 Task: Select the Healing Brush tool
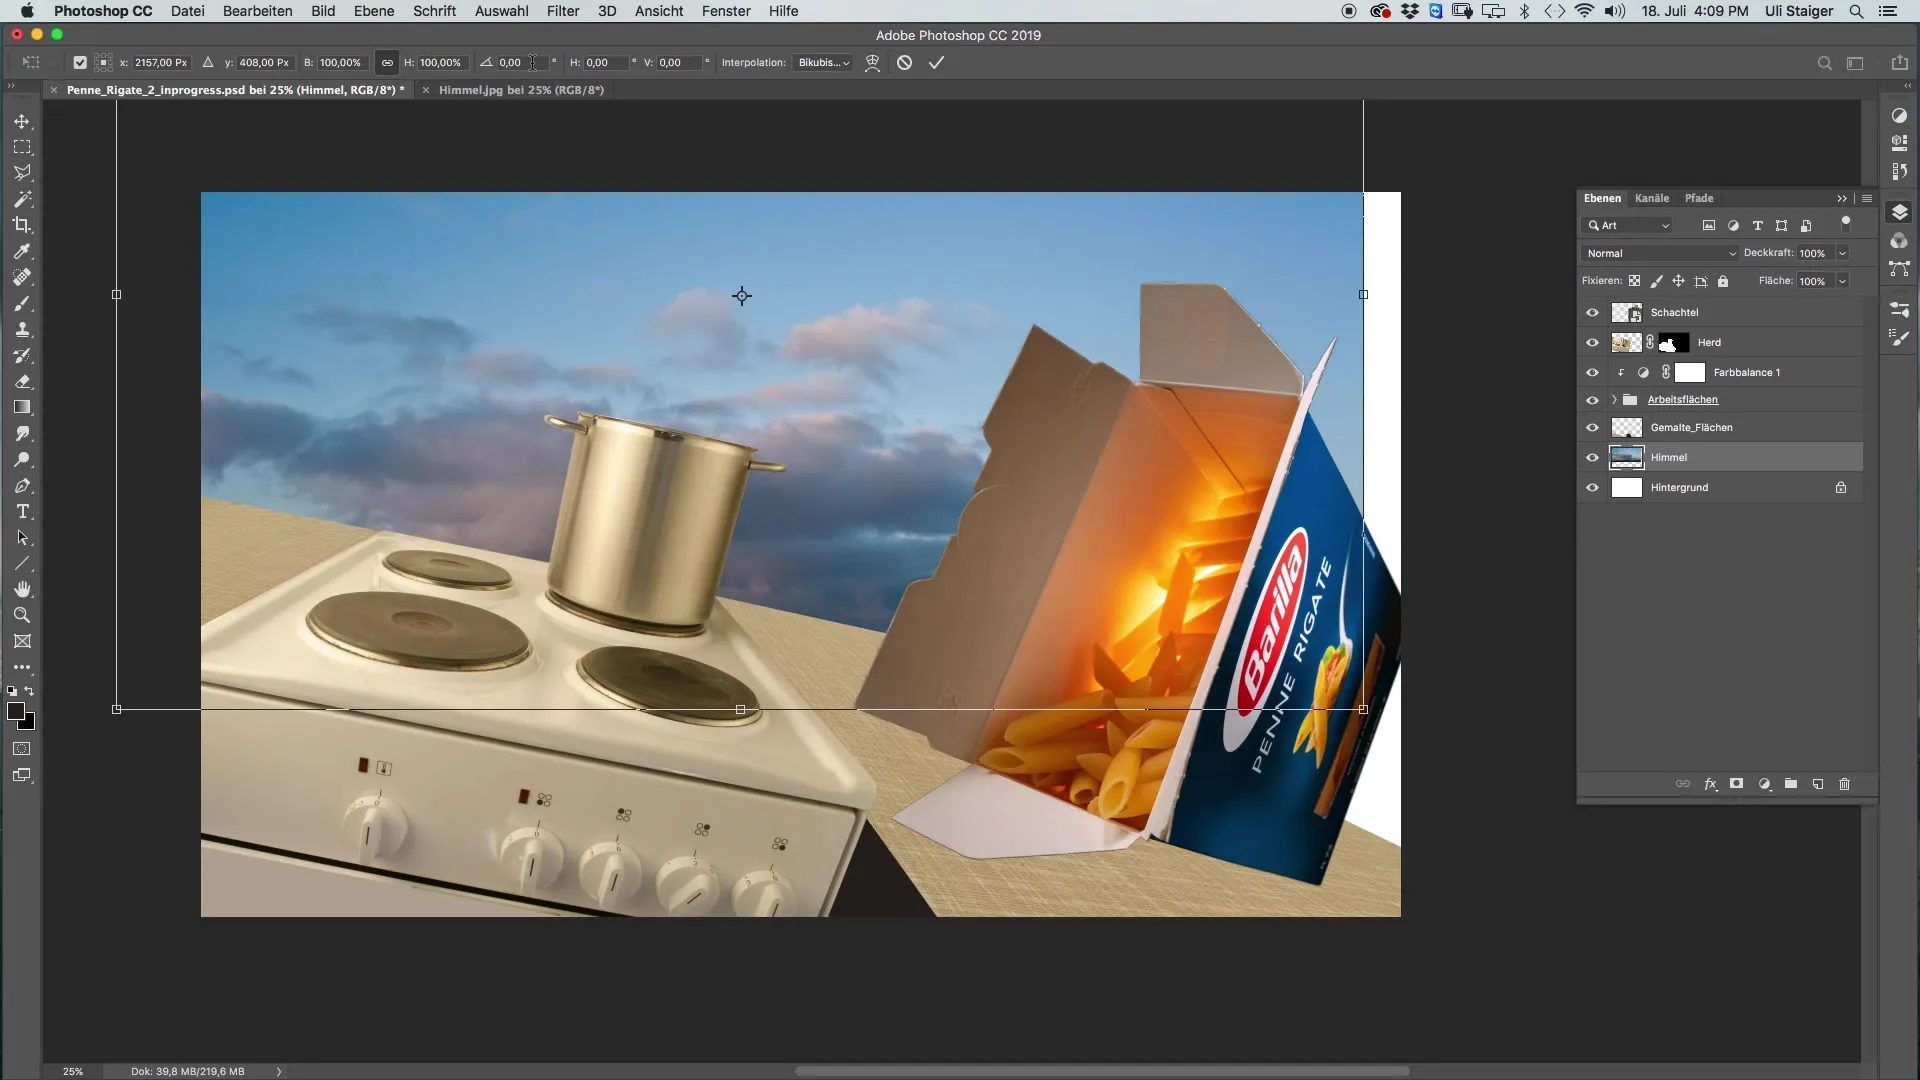[x=22, y=277]
